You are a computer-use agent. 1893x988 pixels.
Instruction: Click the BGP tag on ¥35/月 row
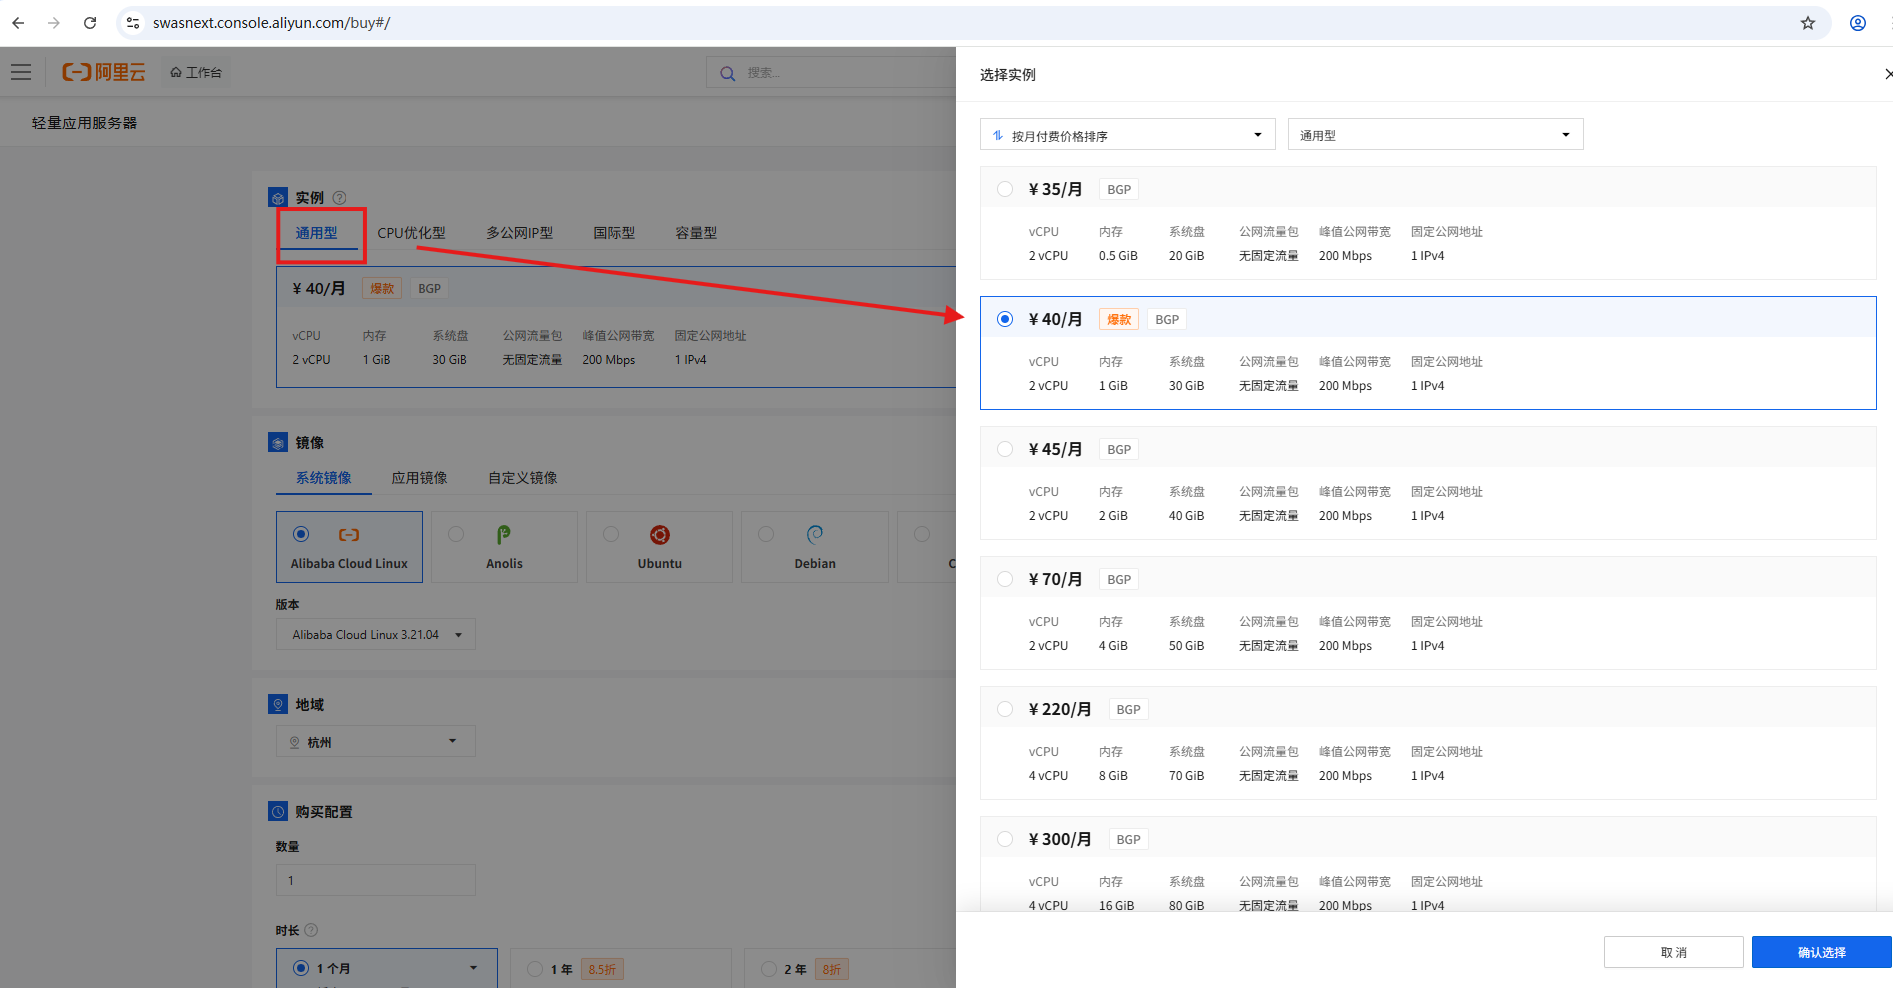1119,189
